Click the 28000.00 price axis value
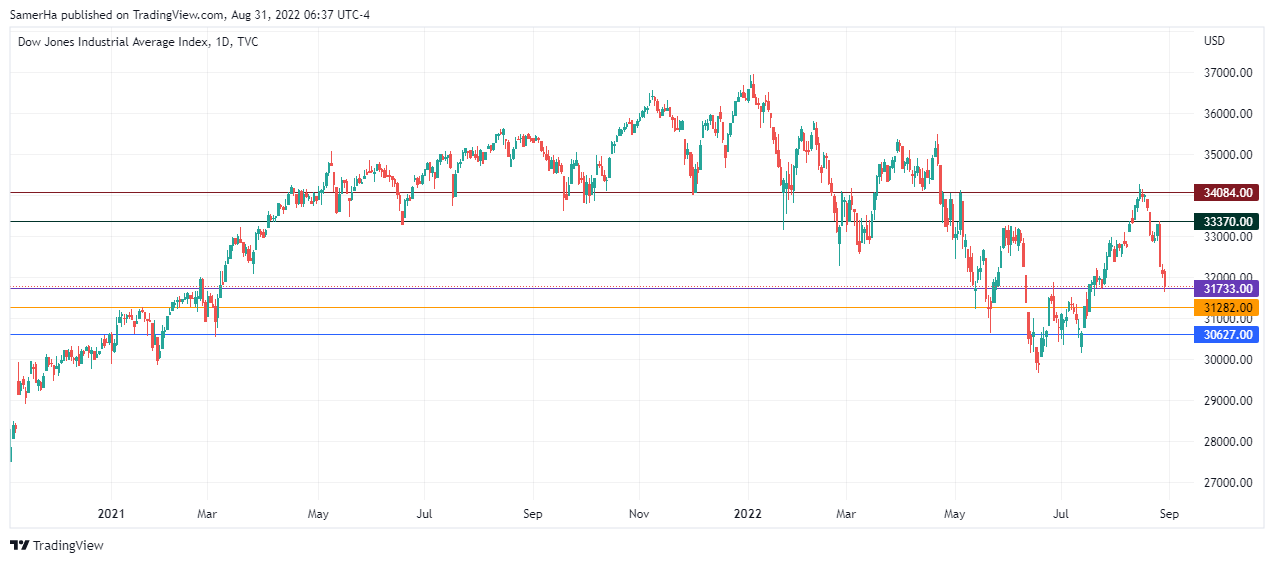Screen dimensions: 1274x563 [x=1229, y=442]
